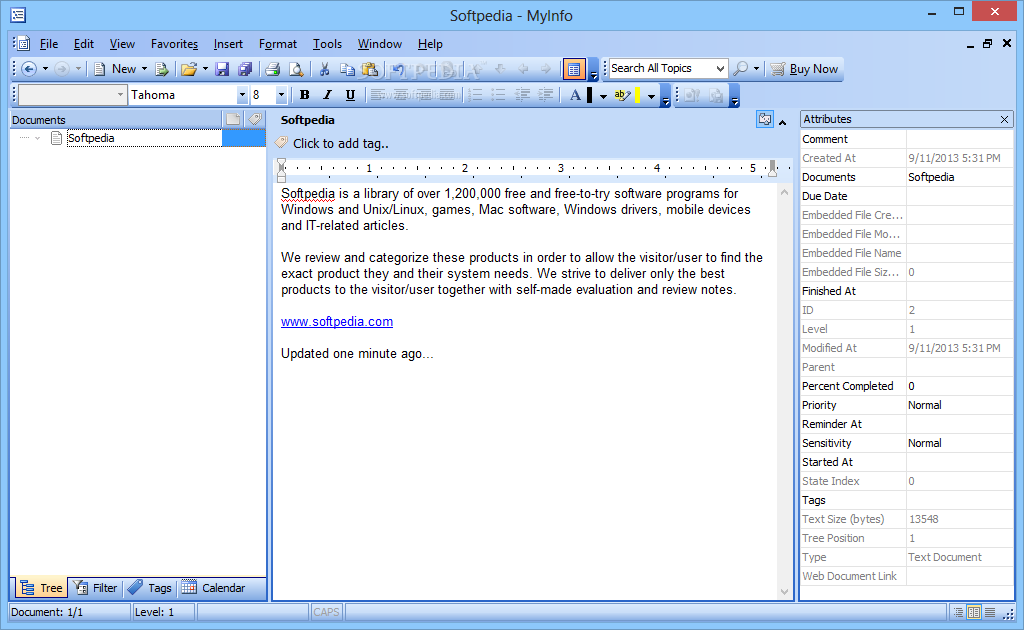Open the File menu
The width and height of the screenshot is (1024, 630).
coord(49,44)
